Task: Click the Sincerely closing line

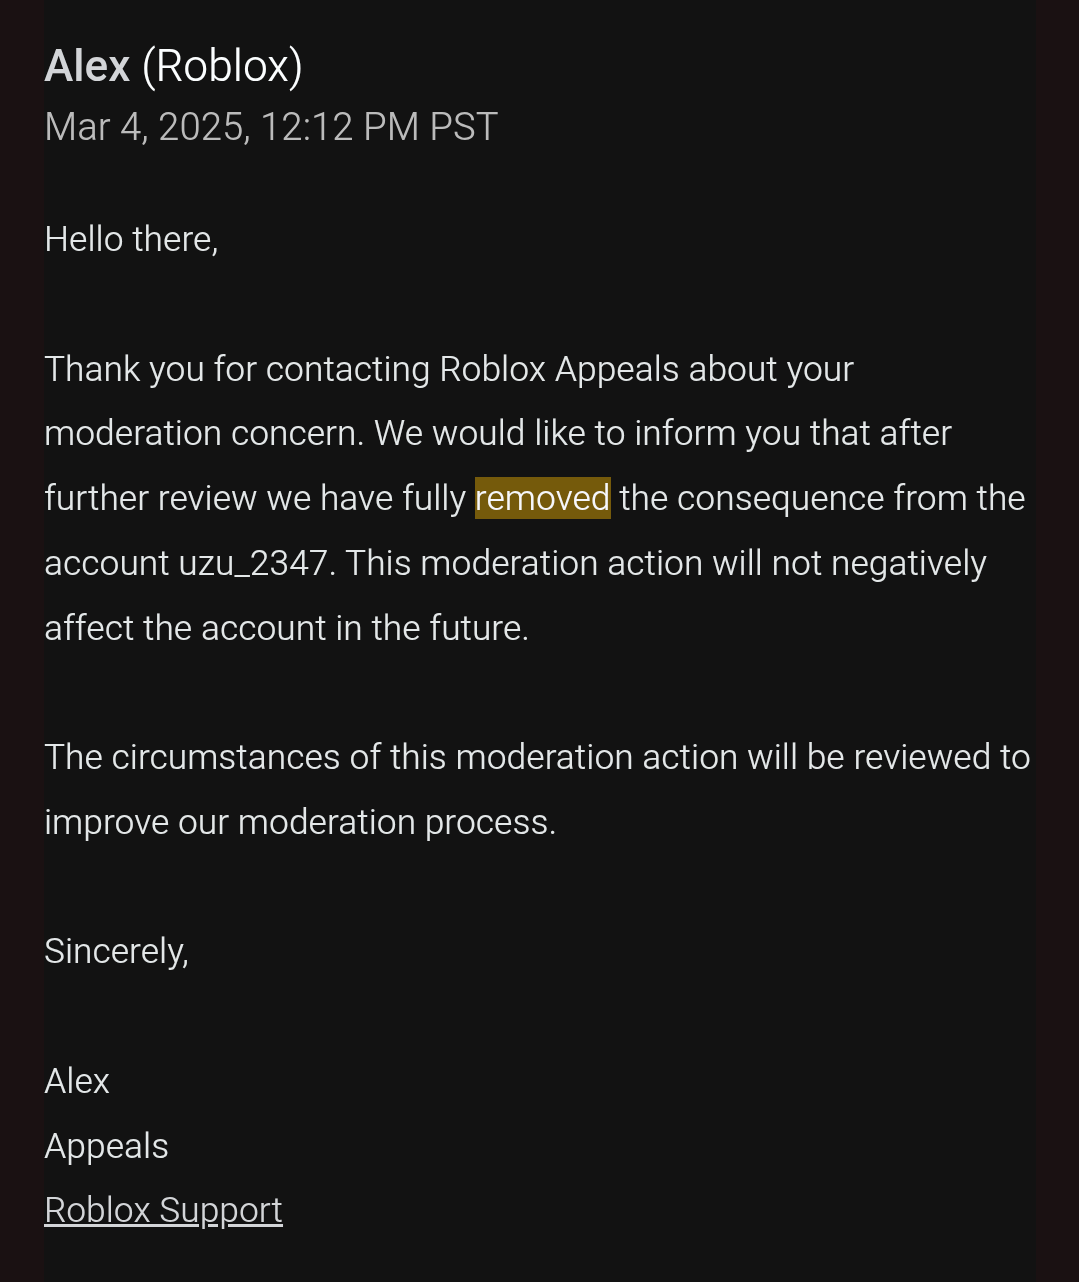Action: coord(116,952)
